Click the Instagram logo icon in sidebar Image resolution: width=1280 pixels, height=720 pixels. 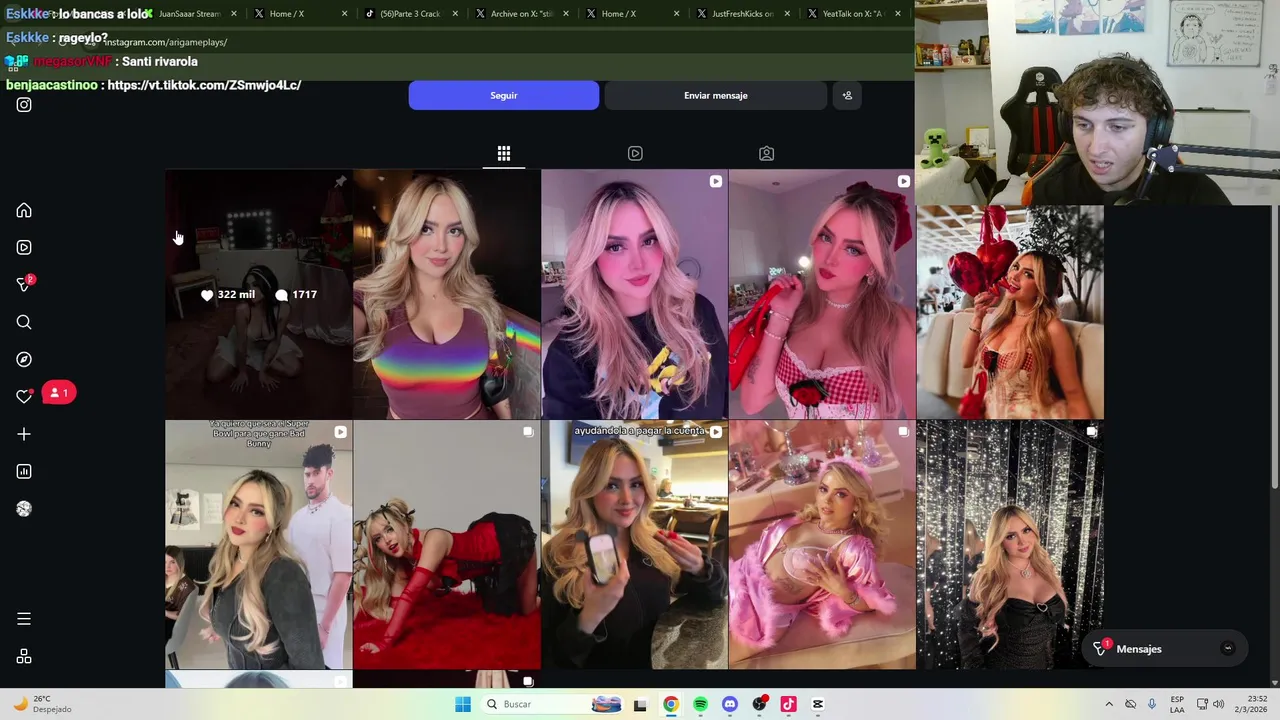click(24, 105)
